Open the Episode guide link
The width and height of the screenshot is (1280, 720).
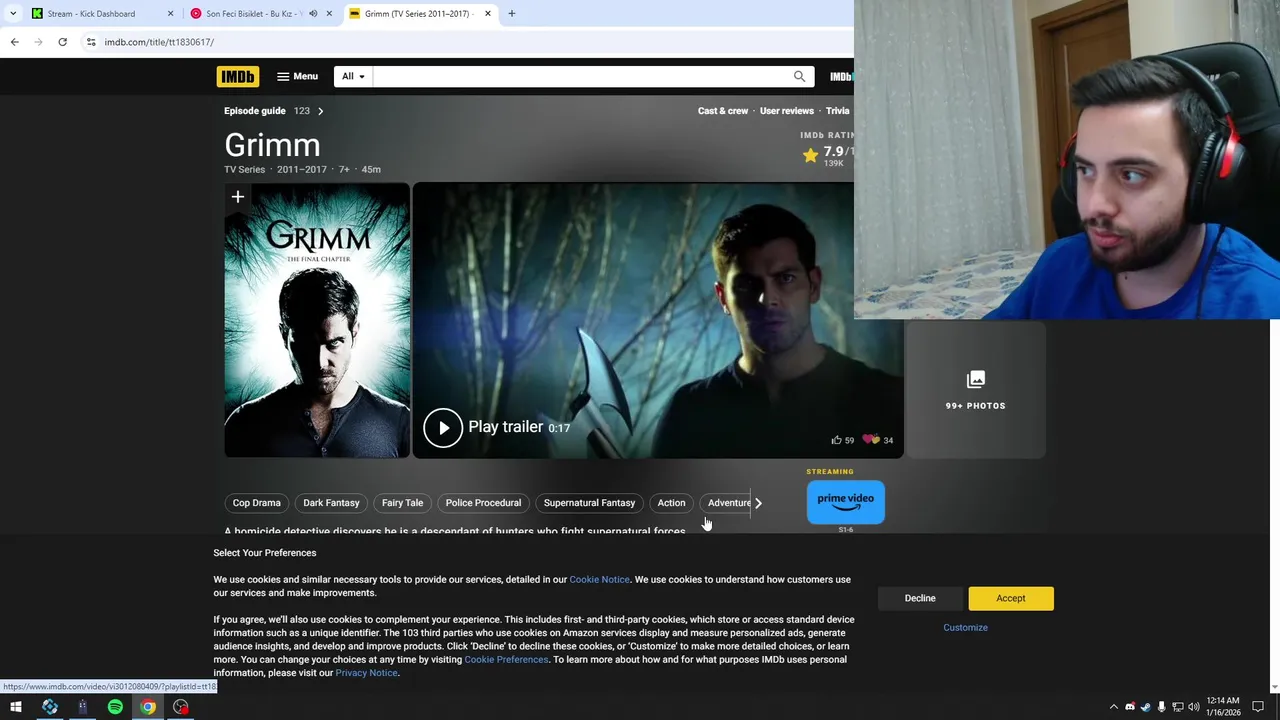(x=255, y=111)
